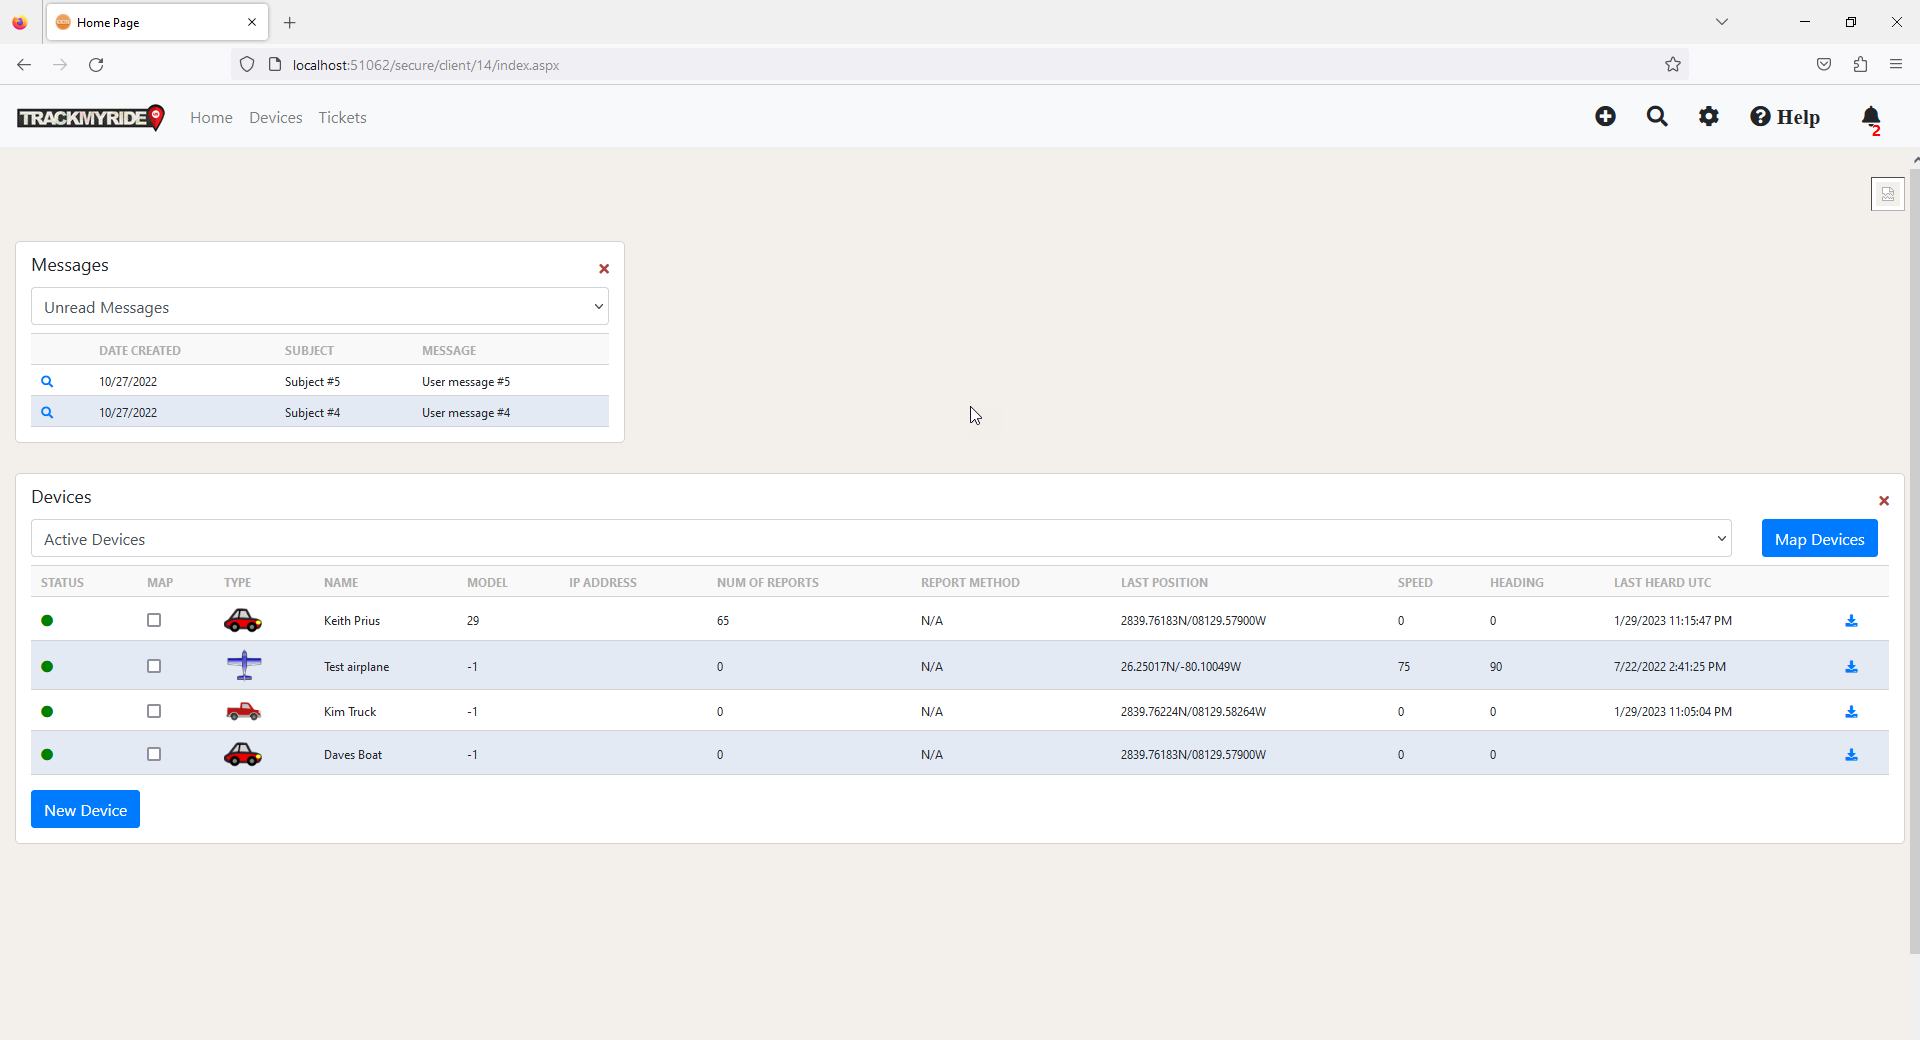Image resolution: width=1920 pixels, height=1040 pixels.
Task: Click the page vertical scrollbar
Action: point(1914,560)
